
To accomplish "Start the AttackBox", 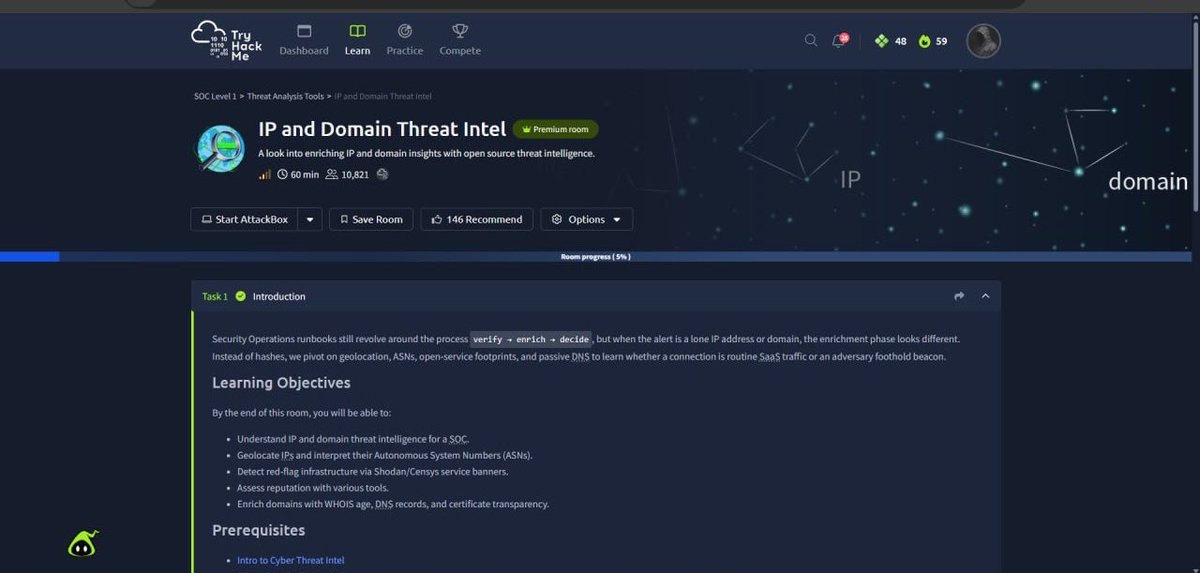I will [244, 219].
